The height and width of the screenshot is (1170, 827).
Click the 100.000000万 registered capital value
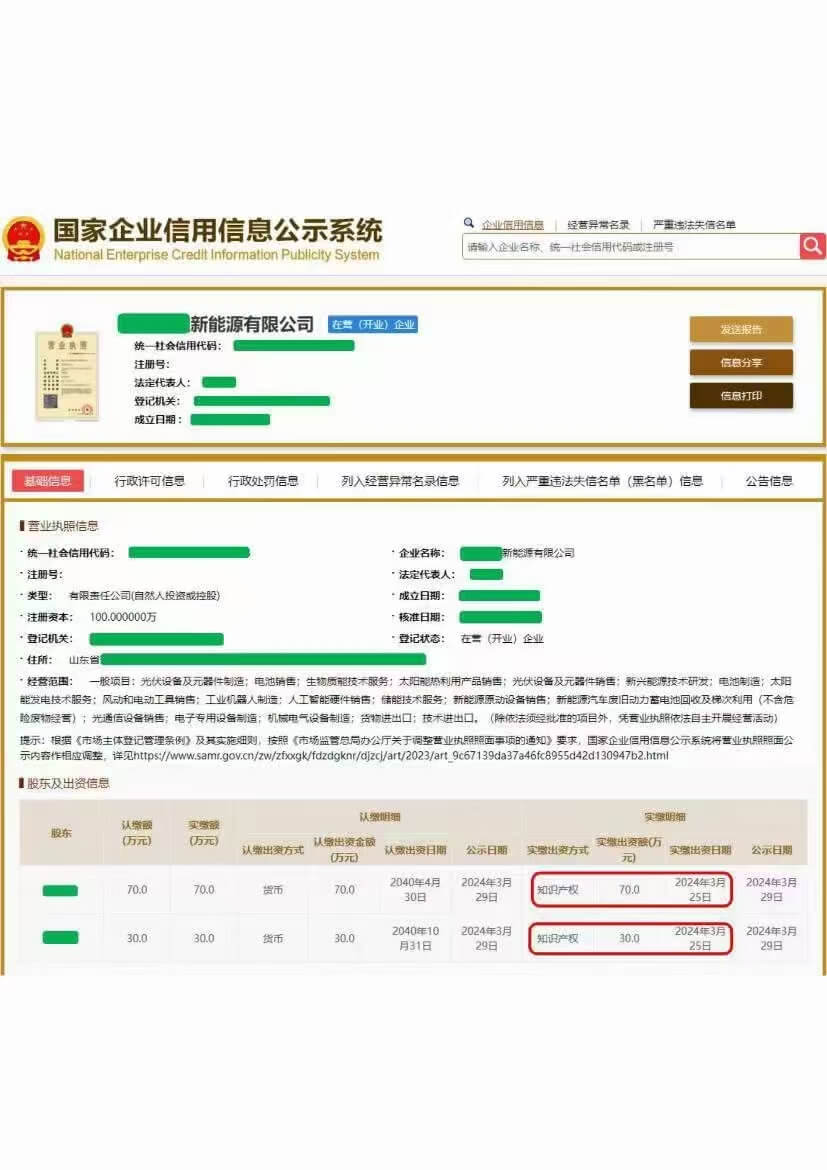tap(123, 617)
